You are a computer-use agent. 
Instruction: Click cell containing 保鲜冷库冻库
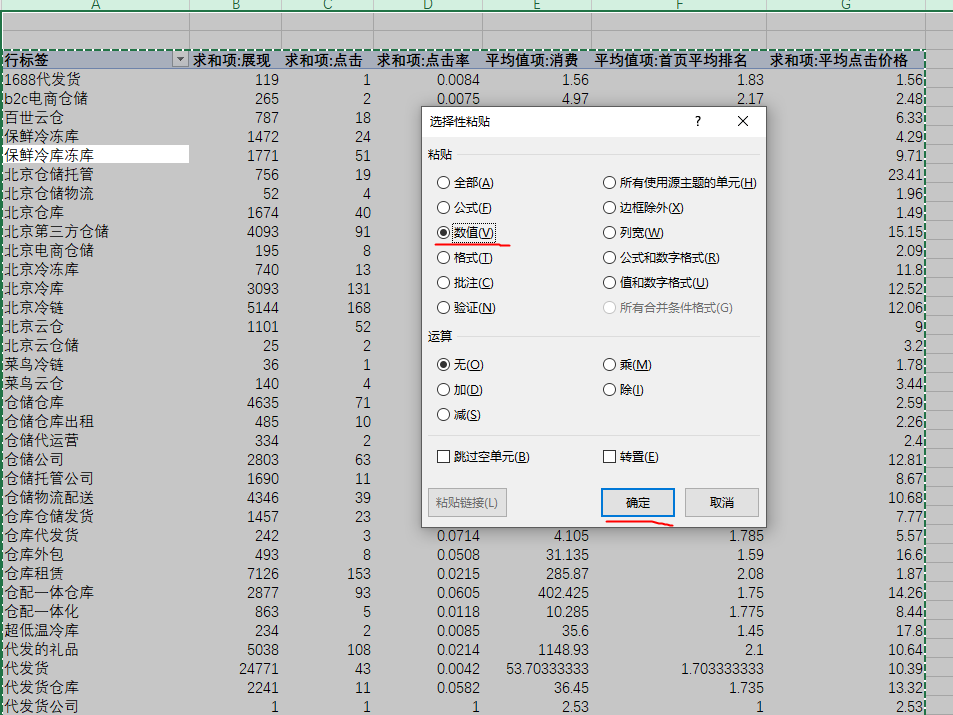click(95, 155)
